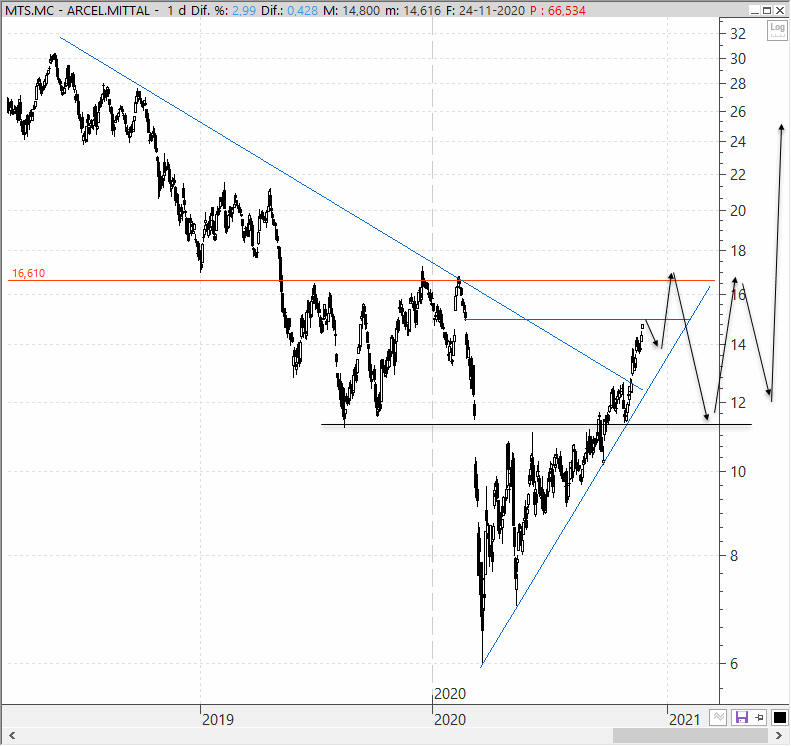The height and width of the screenshot is (746, 791).
Task: Click the 2019 time axis label
Action: [x=218, y=719]
